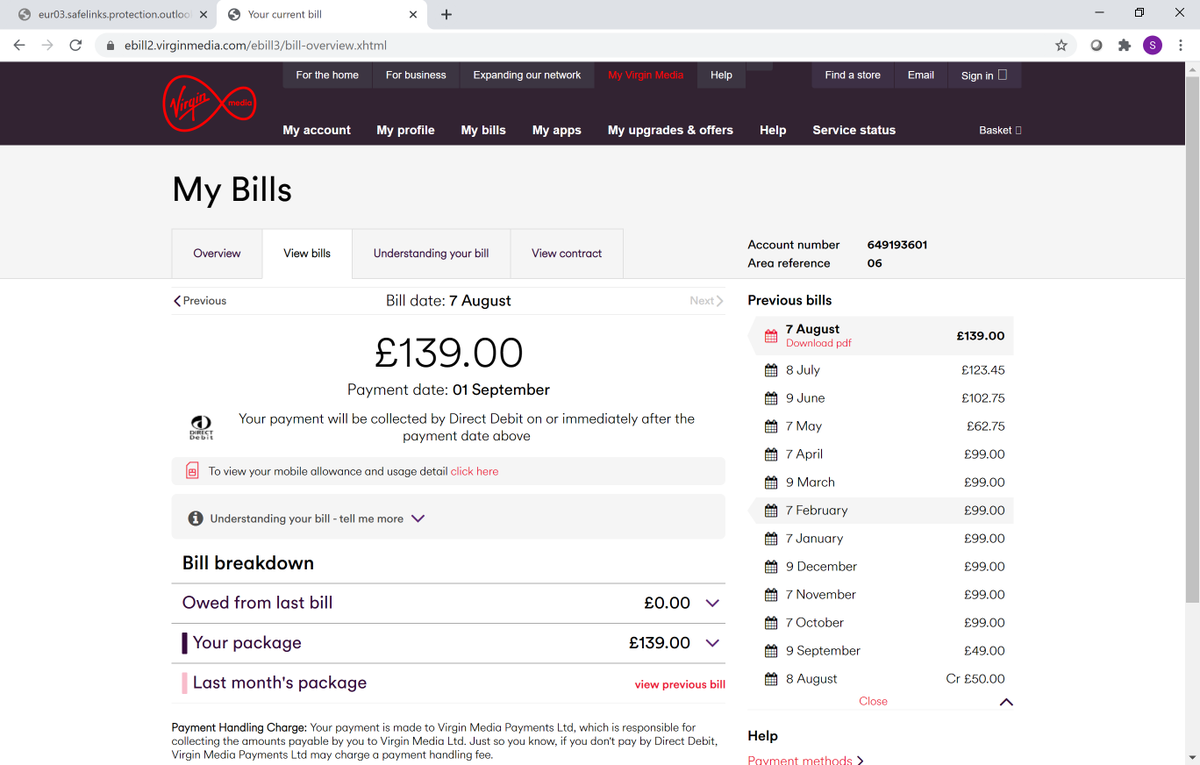Click the calendar icon for 7 April bill

coord(771,454)
